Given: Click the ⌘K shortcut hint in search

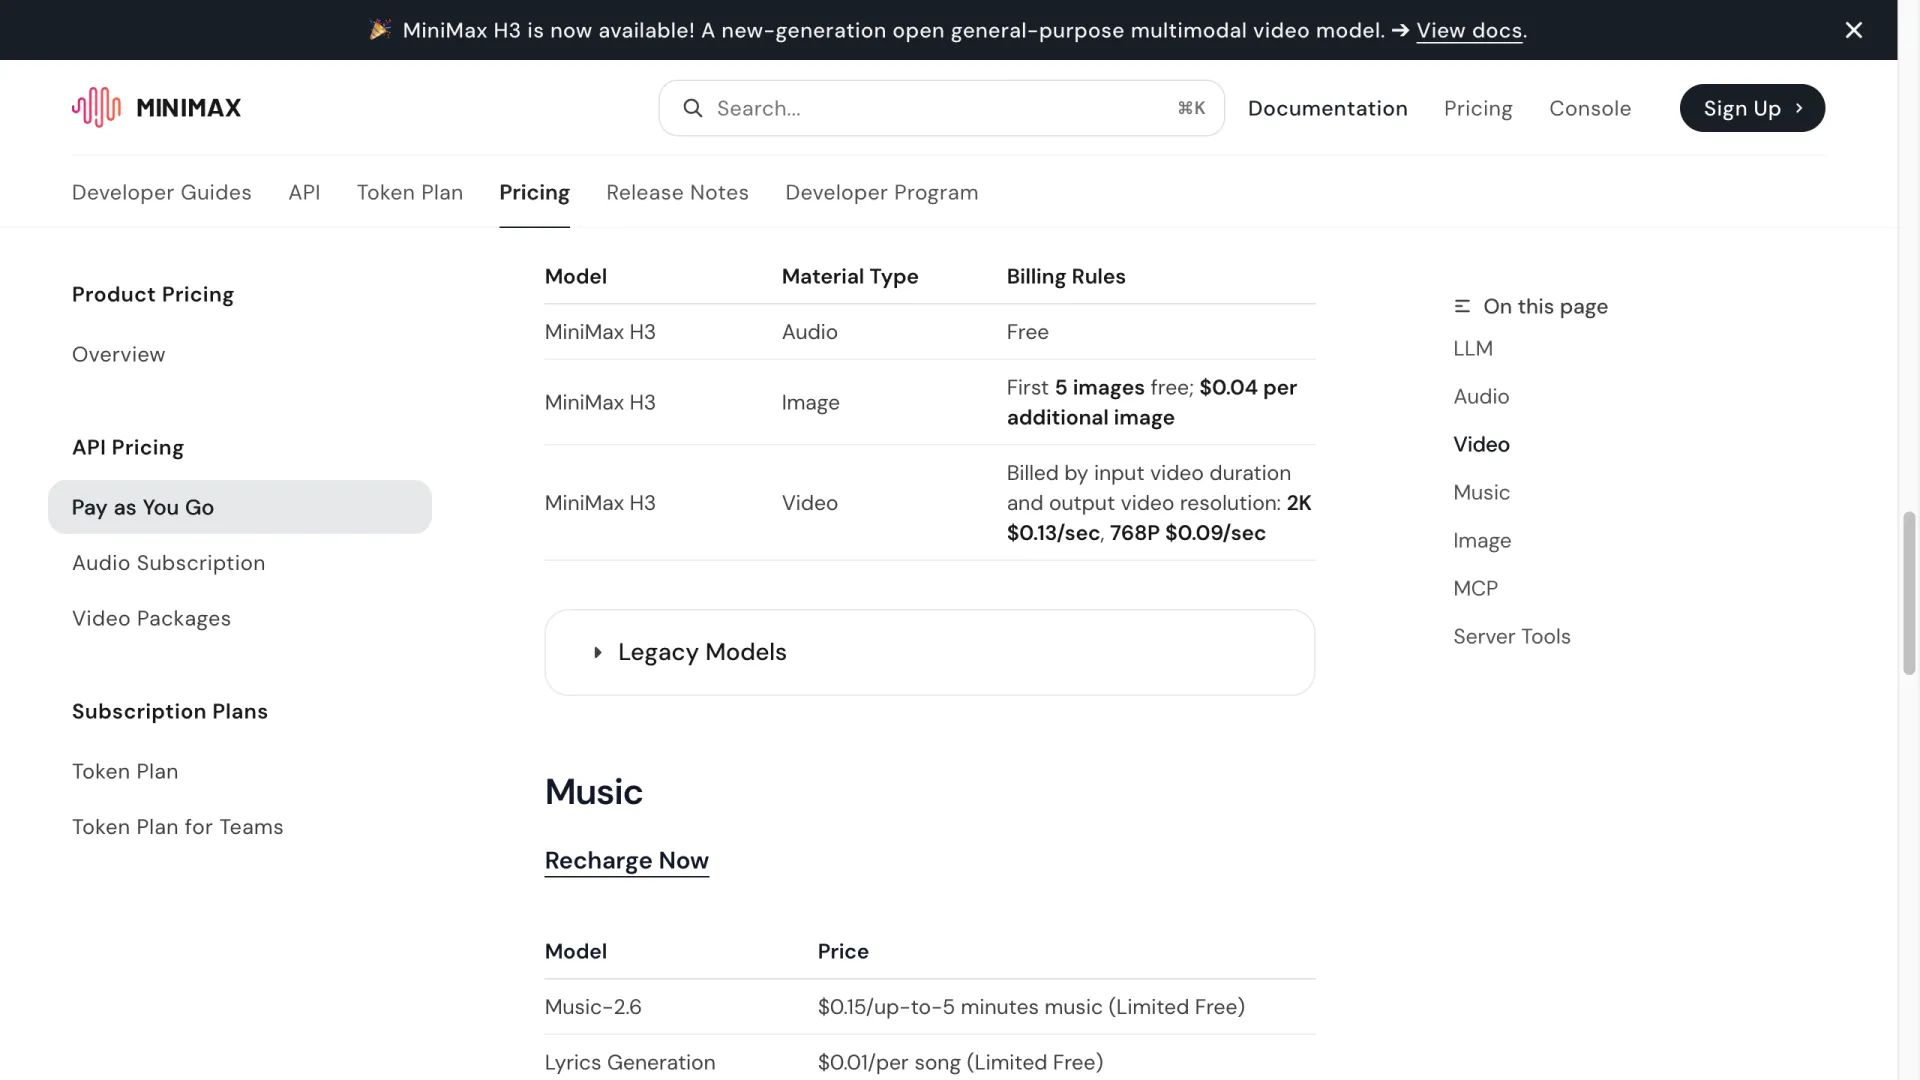Looking at the screenshot, I should [x=1191, y=108].
